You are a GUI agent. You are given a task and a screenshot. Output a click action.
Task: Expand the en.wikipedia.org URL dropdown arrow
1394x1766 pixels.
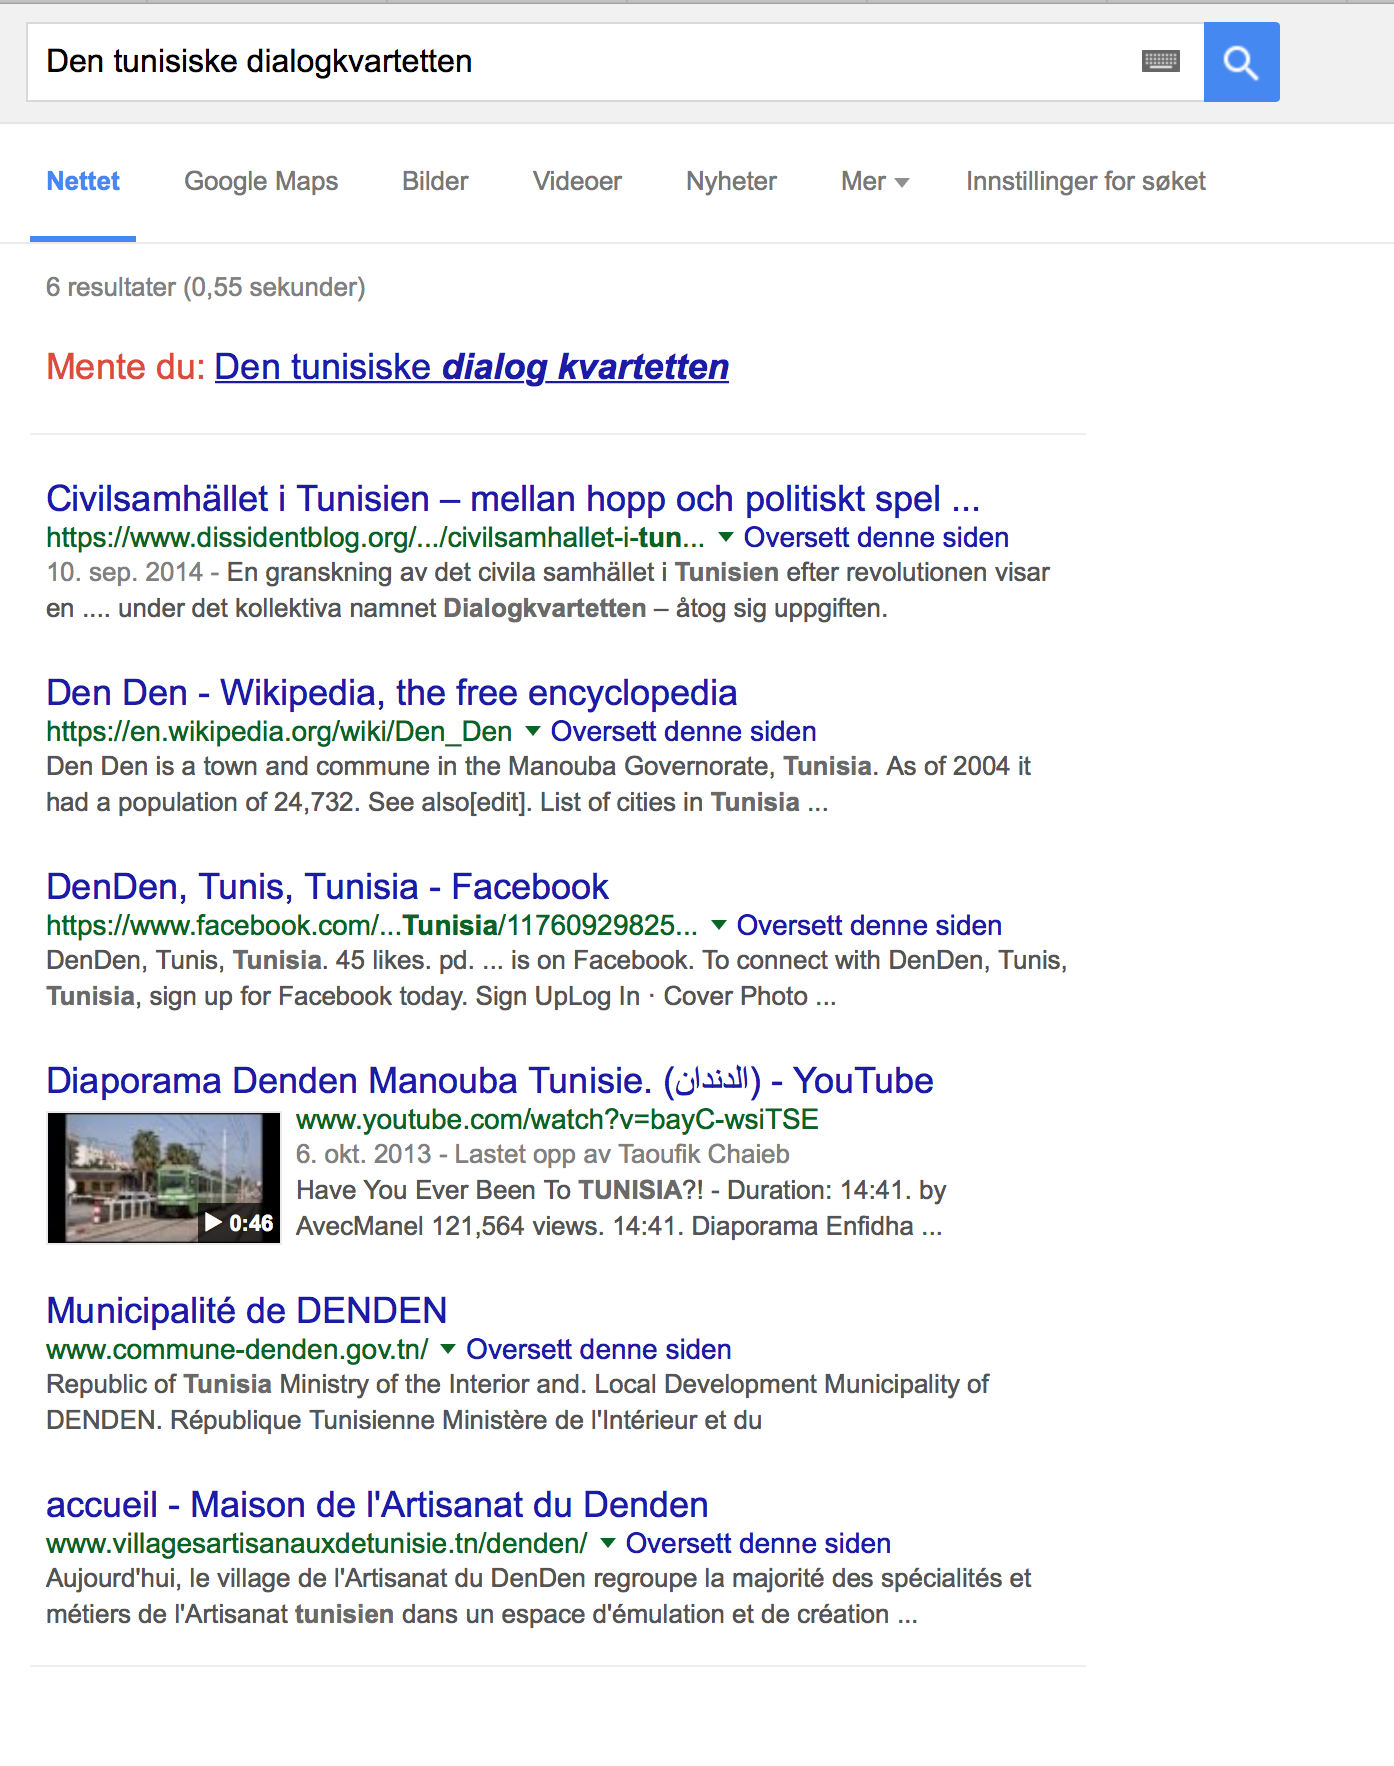click(x=533, y=732)
